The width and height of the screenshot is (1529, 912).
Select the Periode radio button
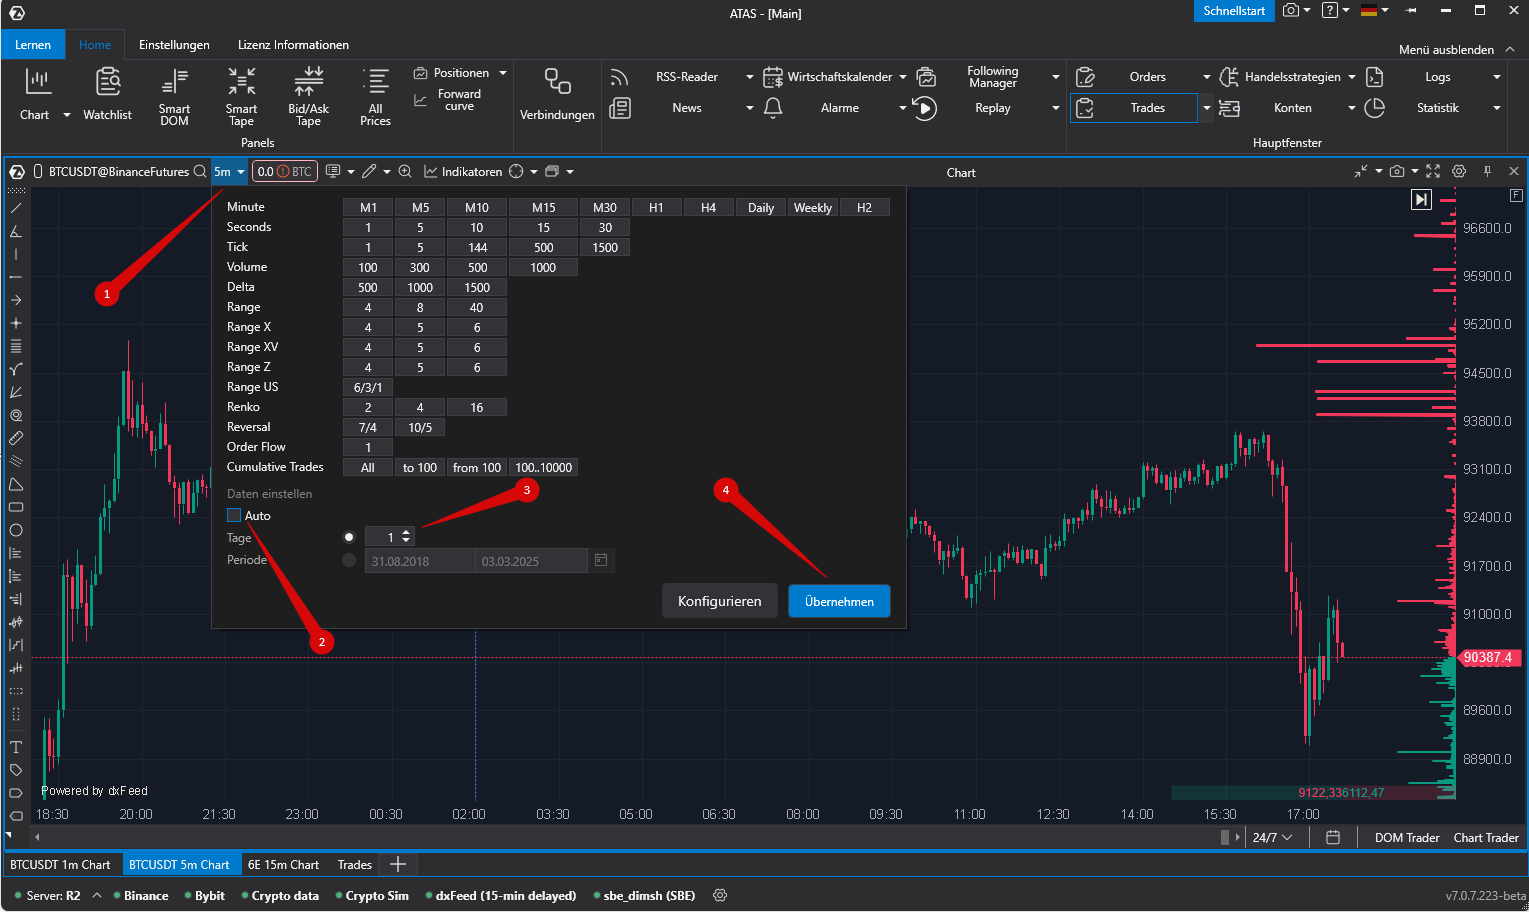[x=349, y=560]
